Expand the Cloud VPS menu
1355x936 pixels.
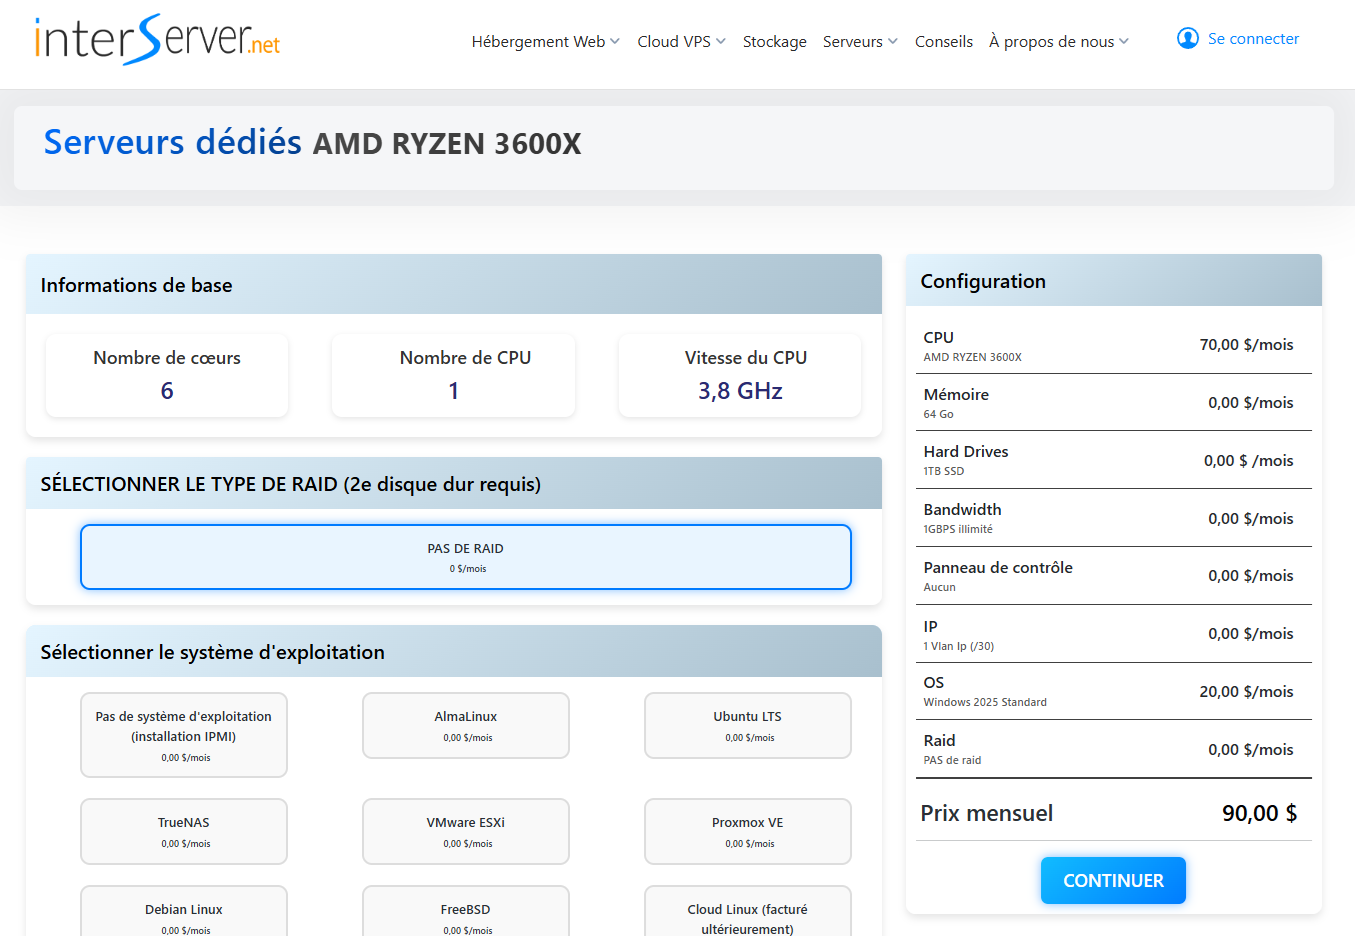(x=681, y=41)
